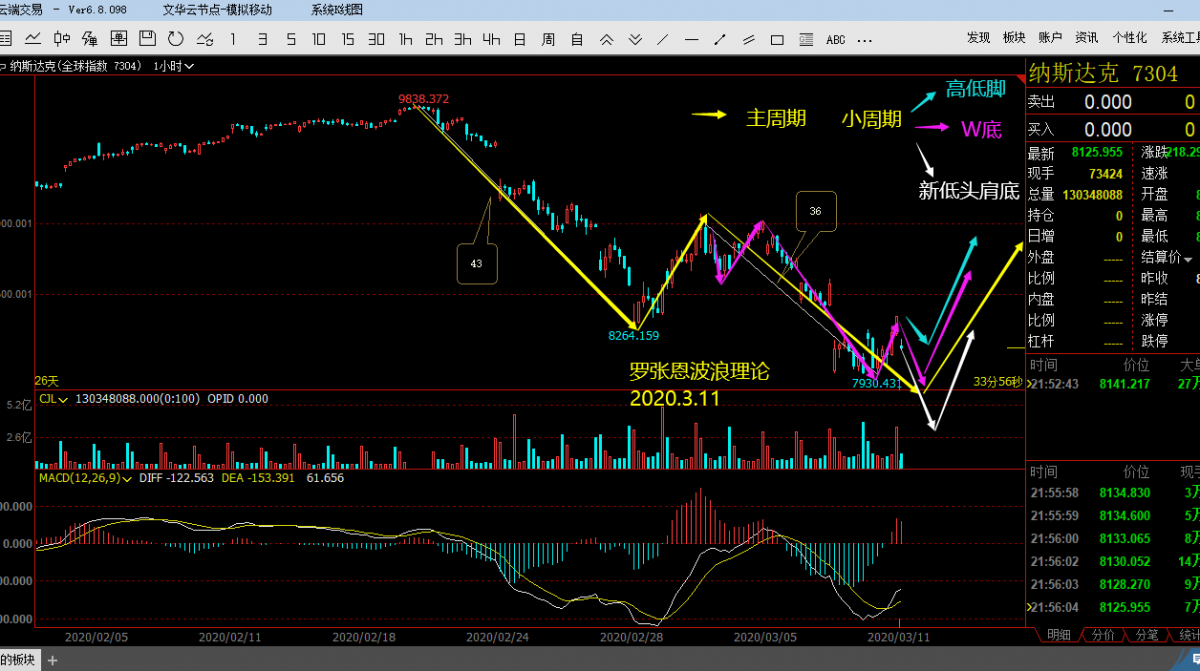Switch to 3-minute period
Screen dimensions: 1200x671
tap(262, 39)
